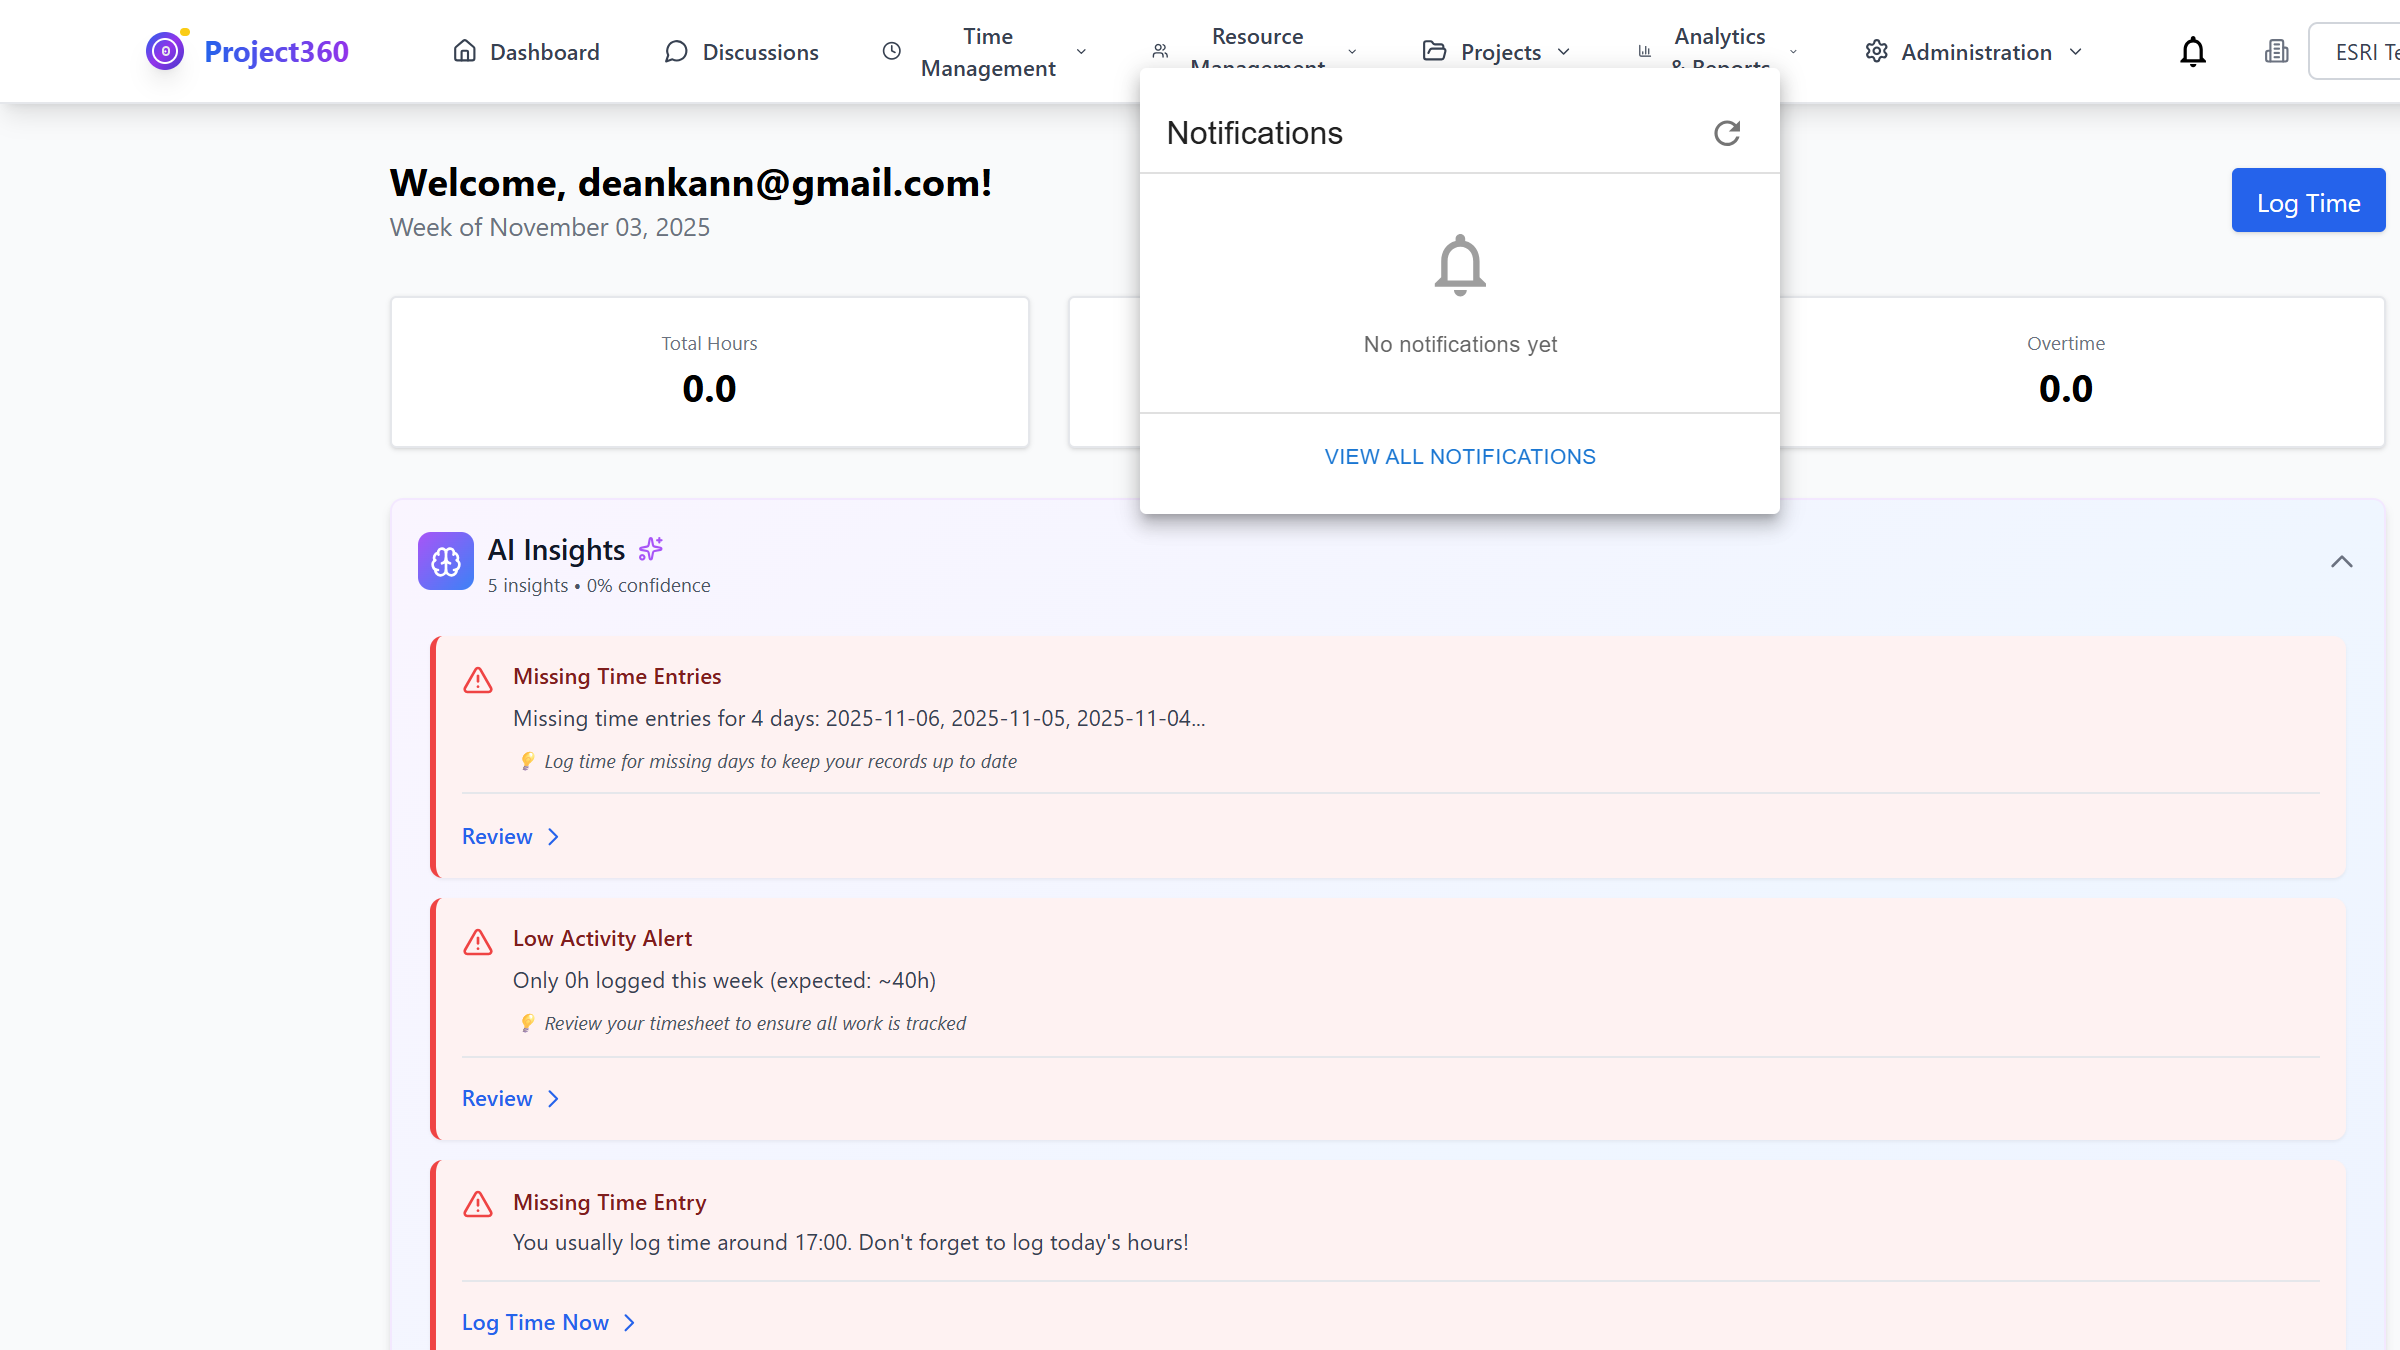The width and height of the screenshot is (2400, 1350).
Task: Click Log Time Now in Missing Time Entry card
Action: pos(535,1322)
